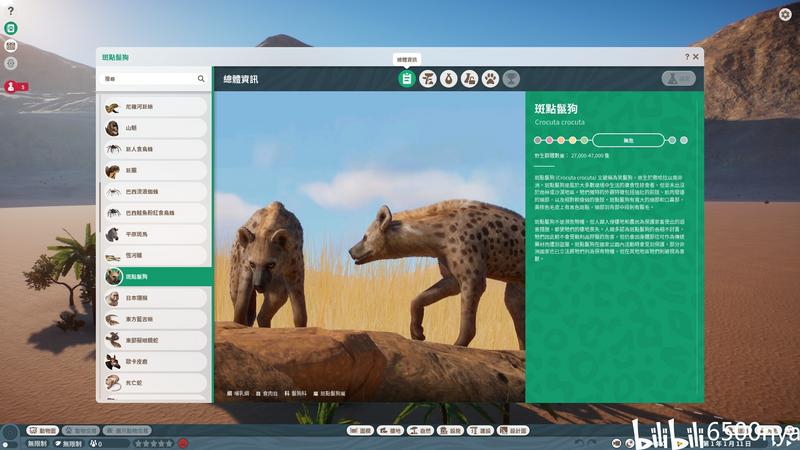Open the help question mark at top left
The image size is (800, 450).
(x=11, y=11)
